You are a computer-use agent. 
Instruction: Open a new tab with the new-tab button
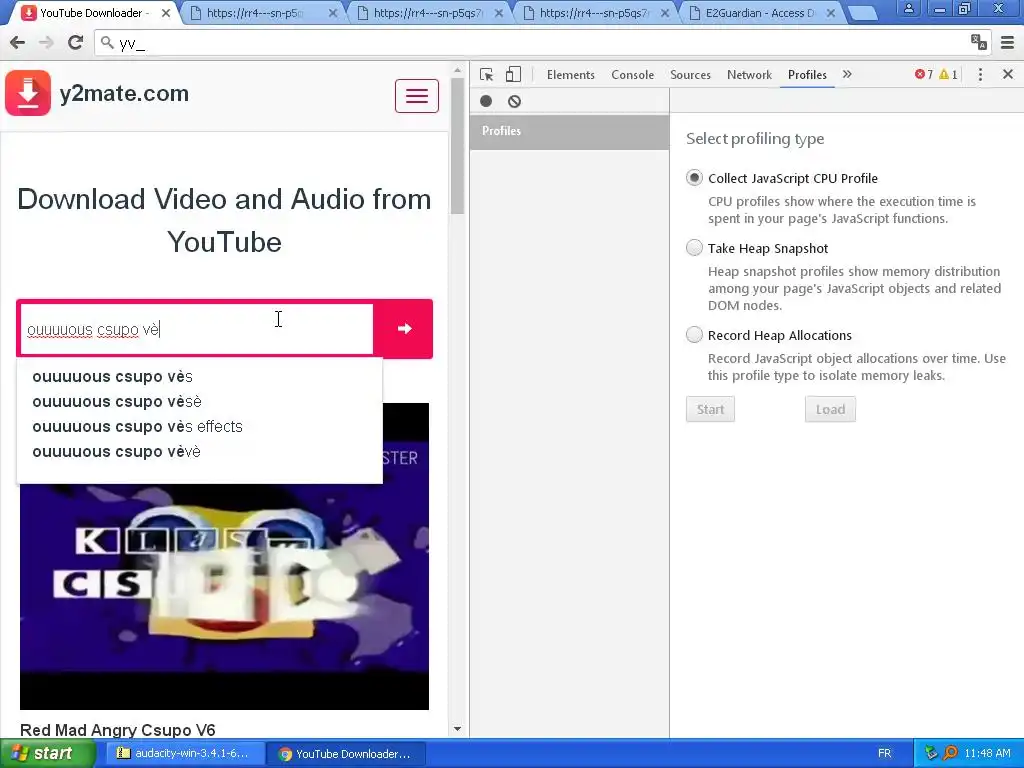(x=862, y=13)
